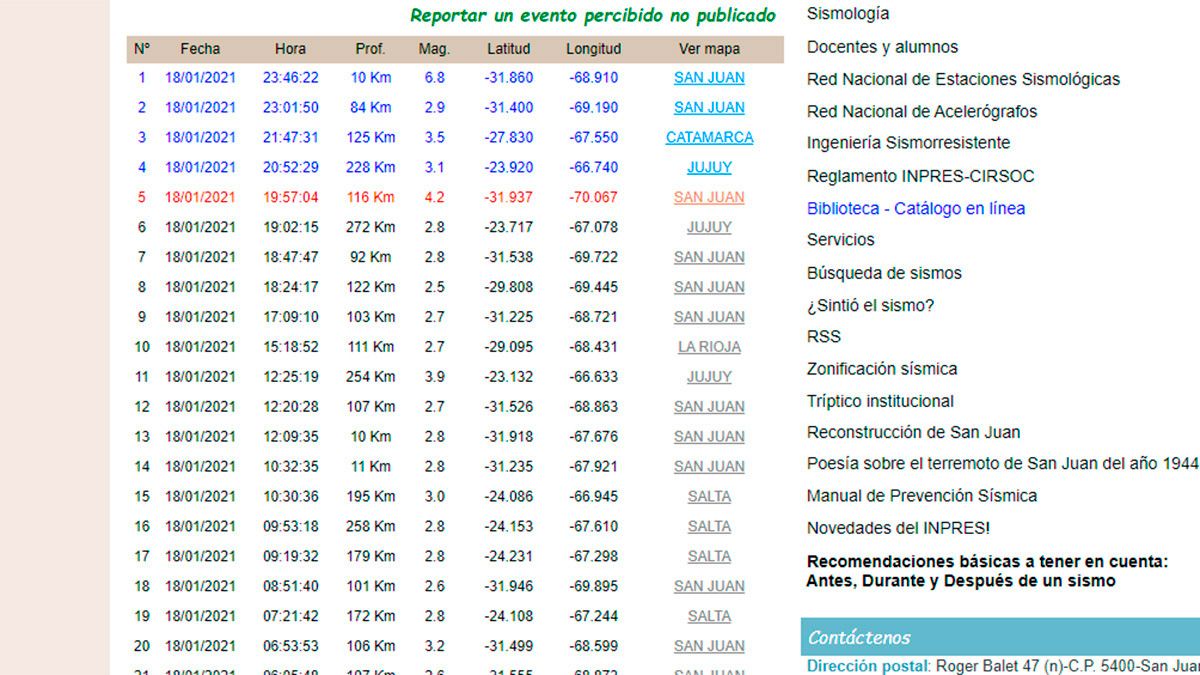This screenshot has height=675, width=1200.
Task: Open JUJUY map link for event 4
Action: tap(709, 168)
